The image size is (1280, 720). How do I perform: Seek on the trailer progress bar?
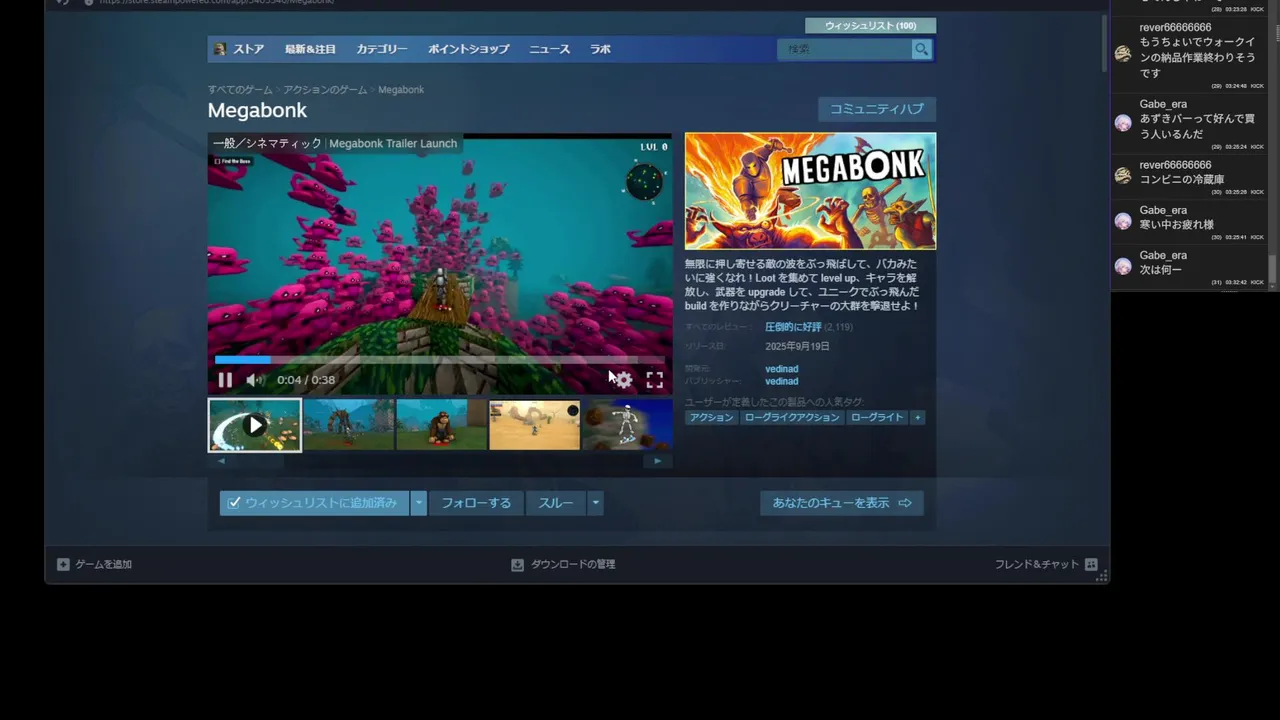tap(439, 360)
